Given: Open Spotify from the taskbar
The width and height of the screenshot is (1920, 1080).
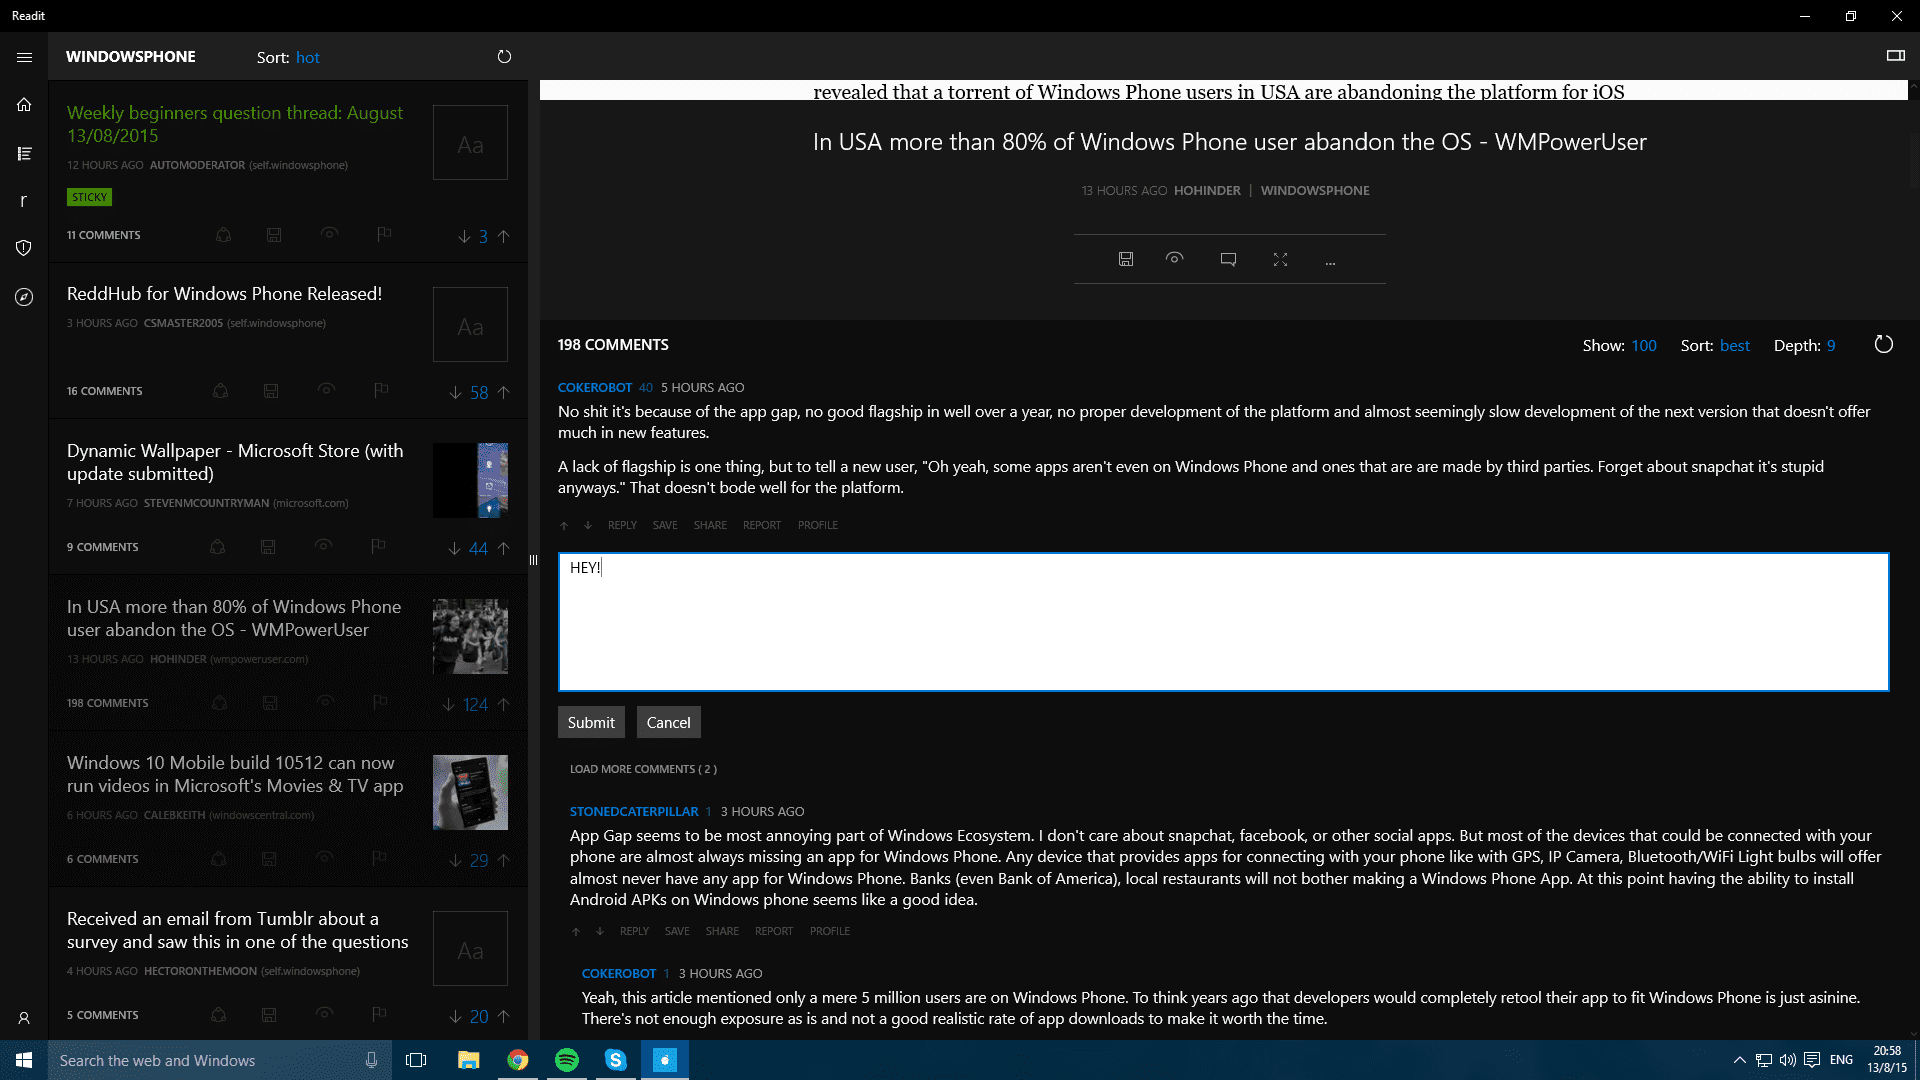Looking at the screenshot, I should (x=567, y=1060).
